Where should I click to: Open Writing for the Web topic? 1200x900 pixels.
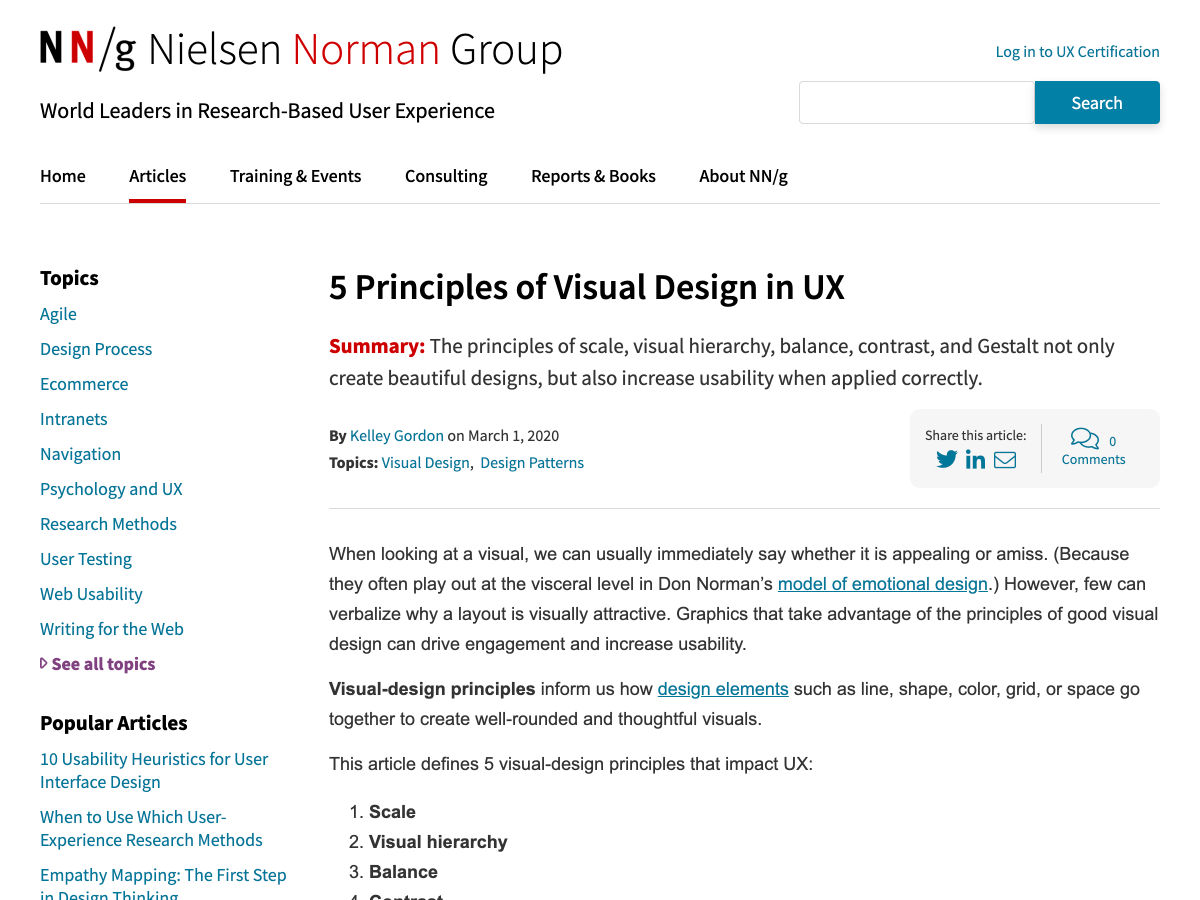112,629
